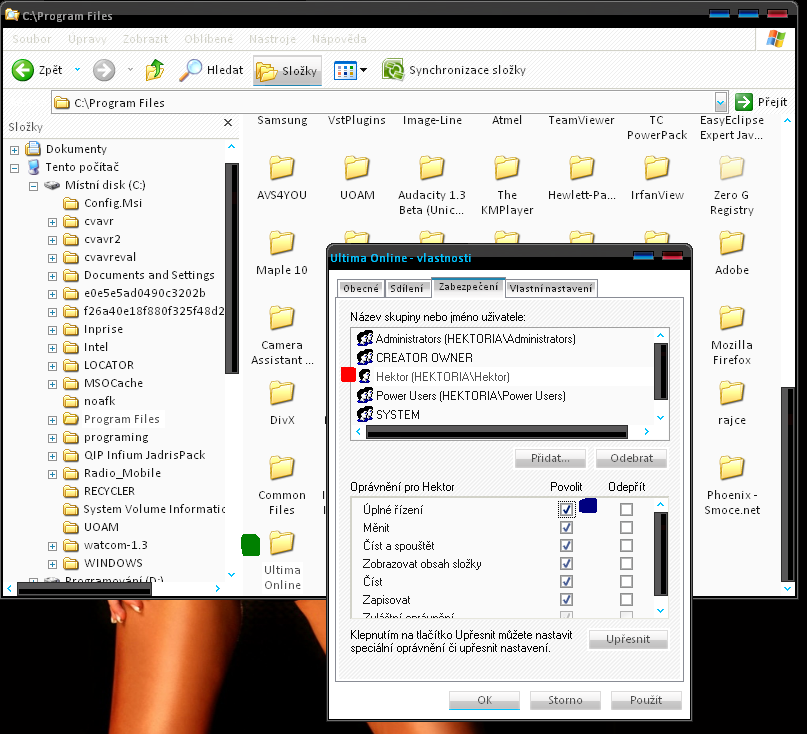The height and width of the screenshot is (734, 807).
Task: Expand the WINDOWS folder tree node
Action: [x=52, y=565]
